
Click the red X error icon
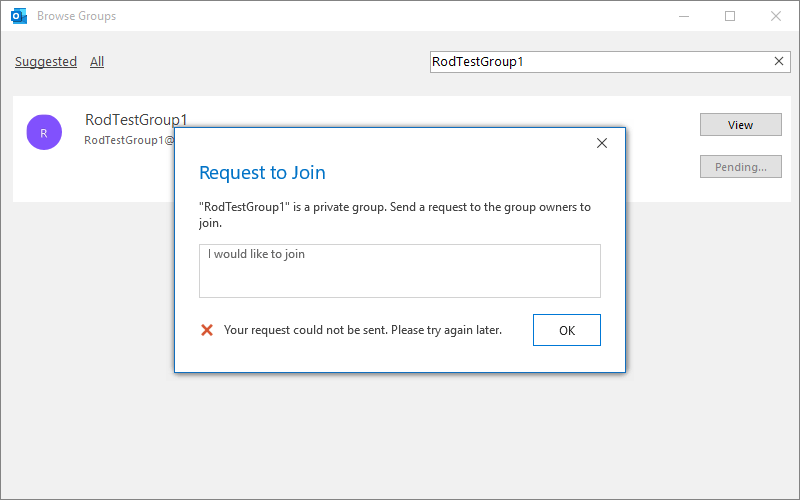pos(207,330)
